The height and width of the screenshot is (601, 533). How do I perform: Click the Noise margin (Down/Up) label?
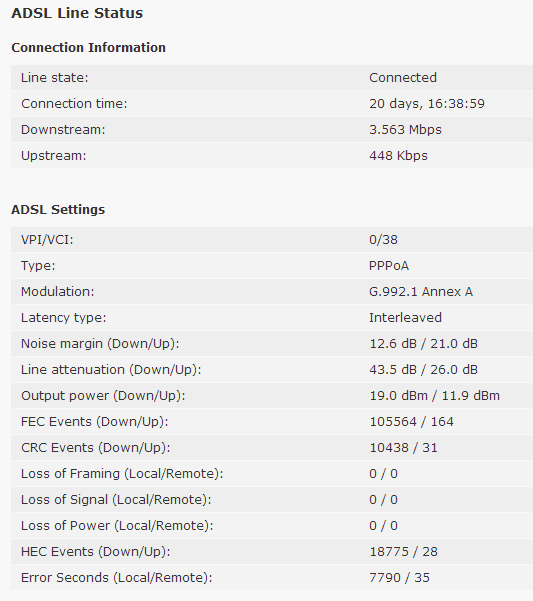tap(100, 344)
